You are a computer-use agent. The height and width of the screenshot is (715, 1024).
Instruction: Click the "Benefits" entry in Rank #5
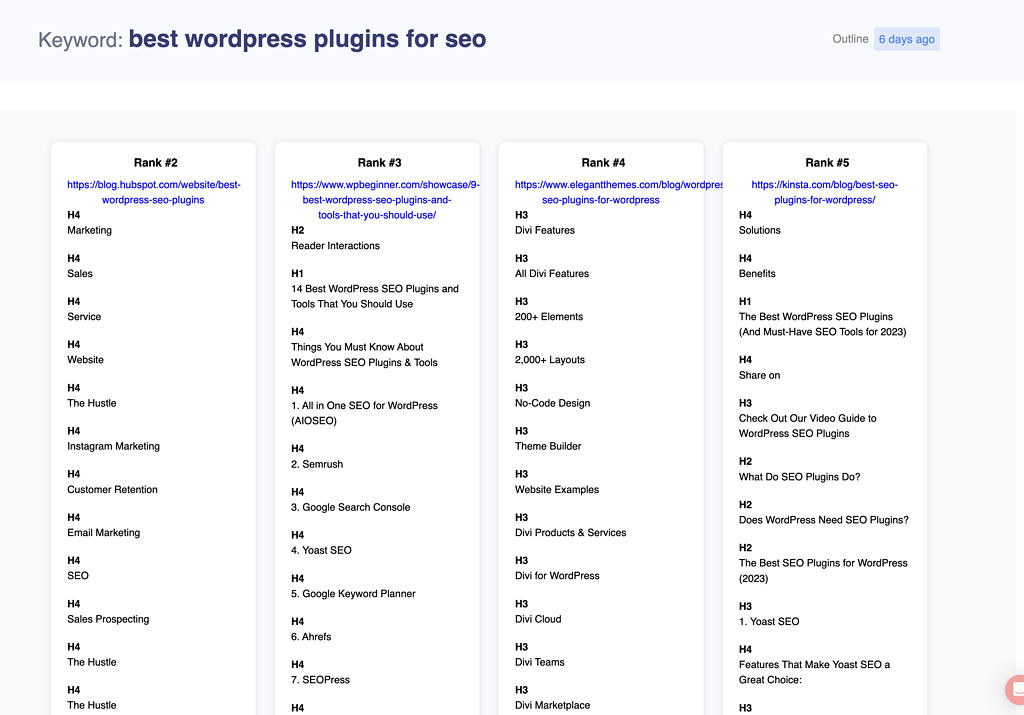point(758,274)
